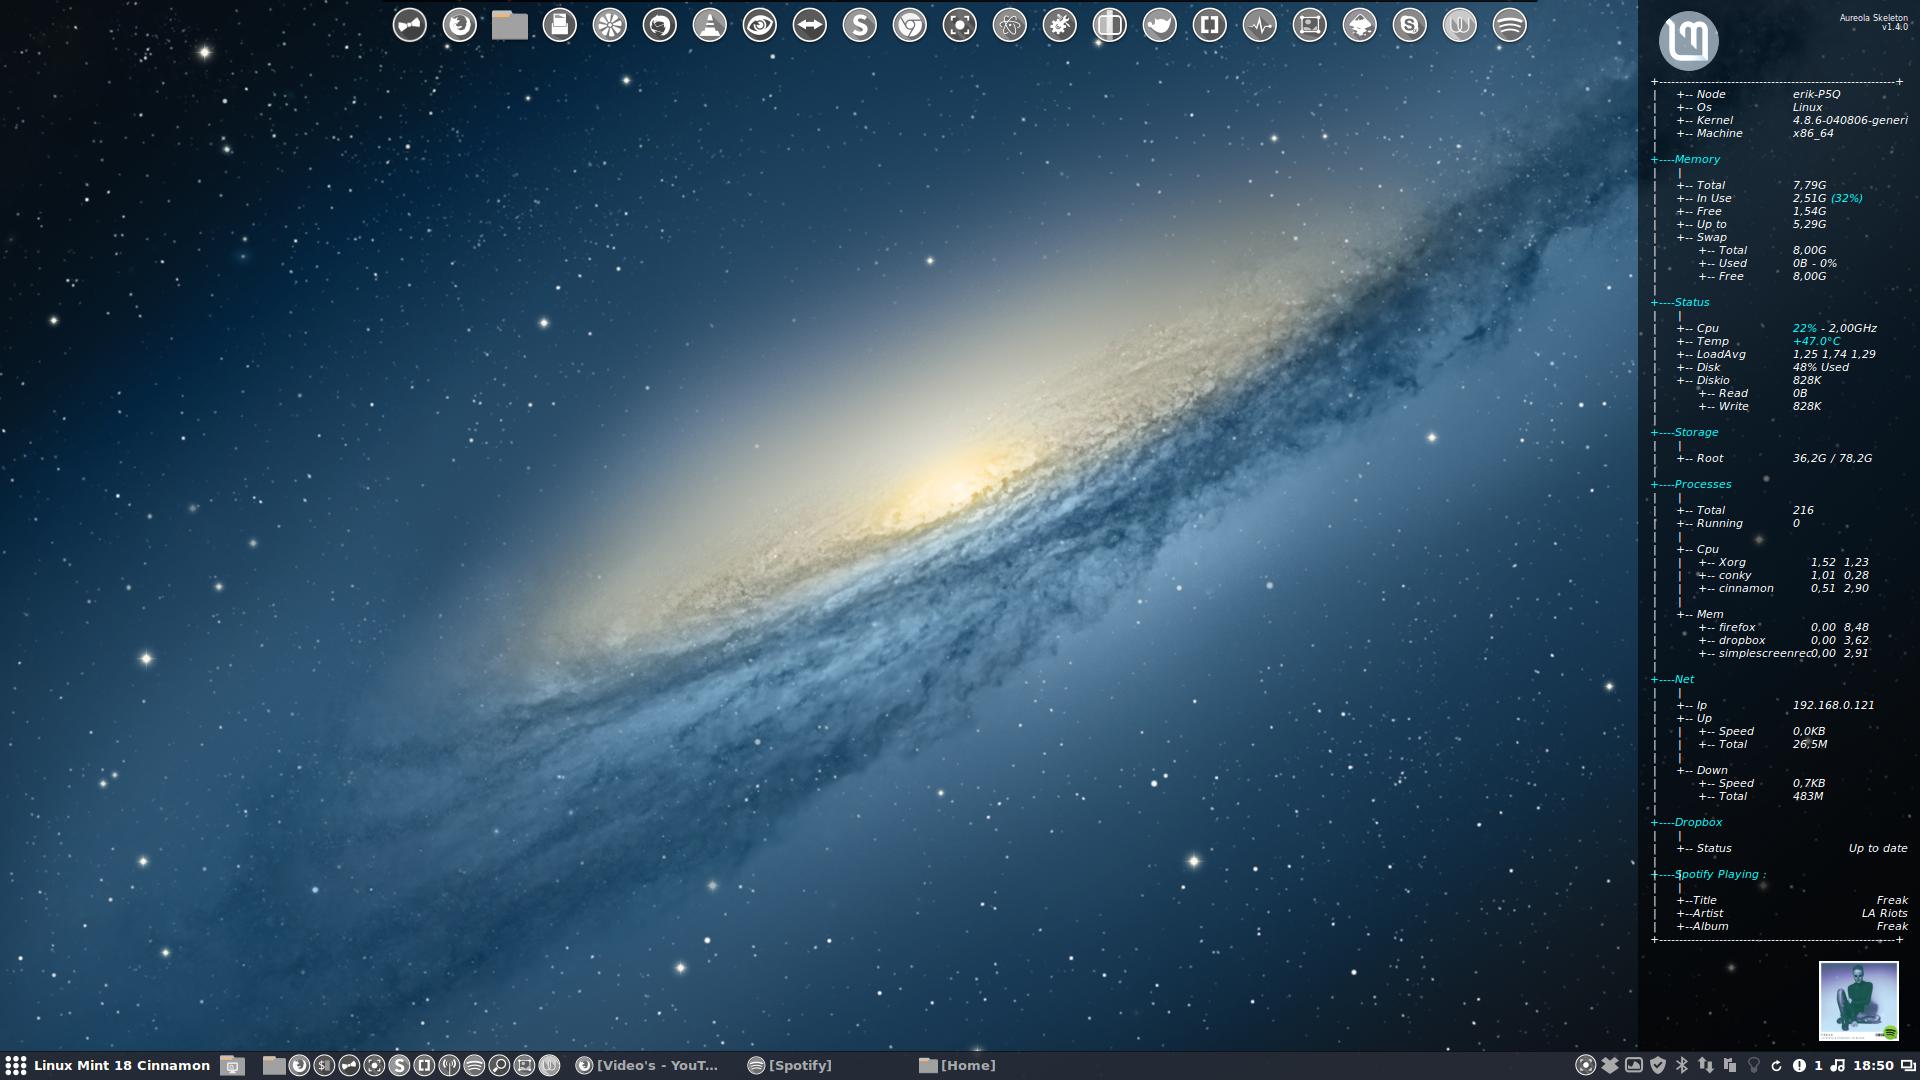Click the Node value erik-P5Q

click(1816, 94)
